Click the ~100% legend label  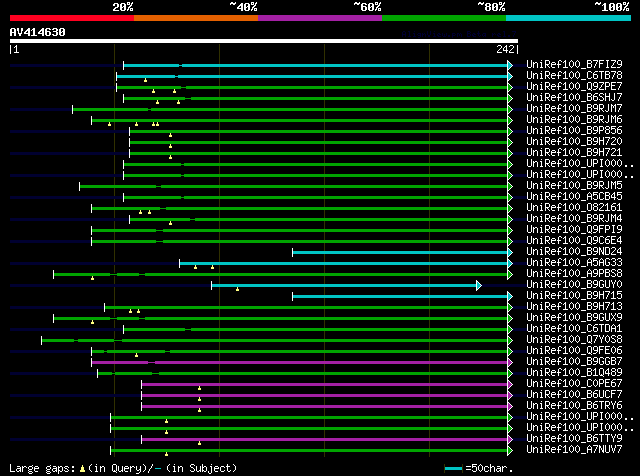612,7
